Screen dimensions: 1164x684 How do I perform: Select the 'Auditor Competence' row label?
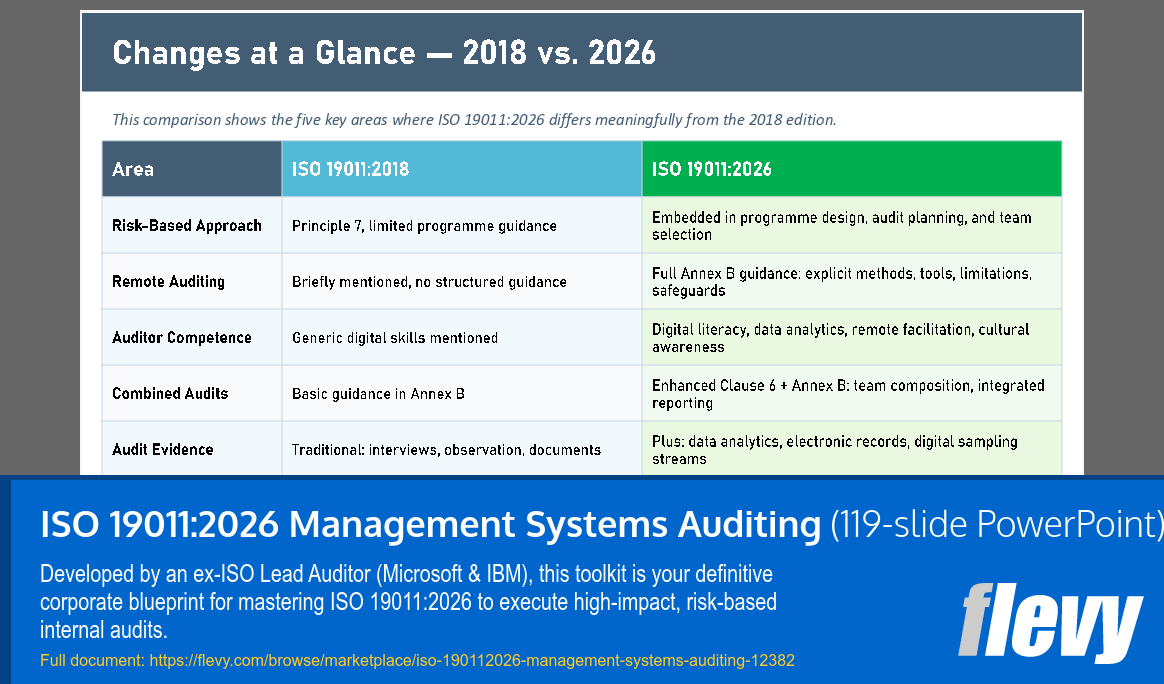tap(182, 338)
